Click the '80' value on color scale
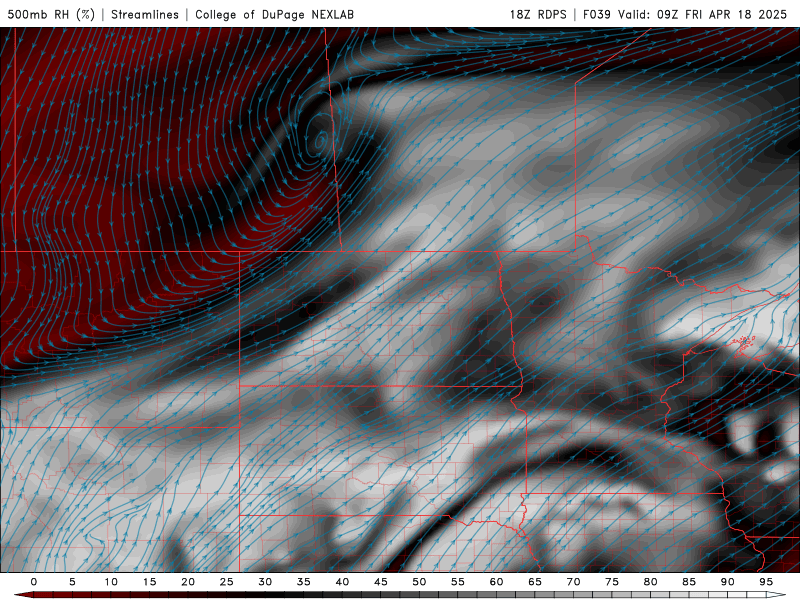Screen dimensions: 800x600 coord(650,582)
